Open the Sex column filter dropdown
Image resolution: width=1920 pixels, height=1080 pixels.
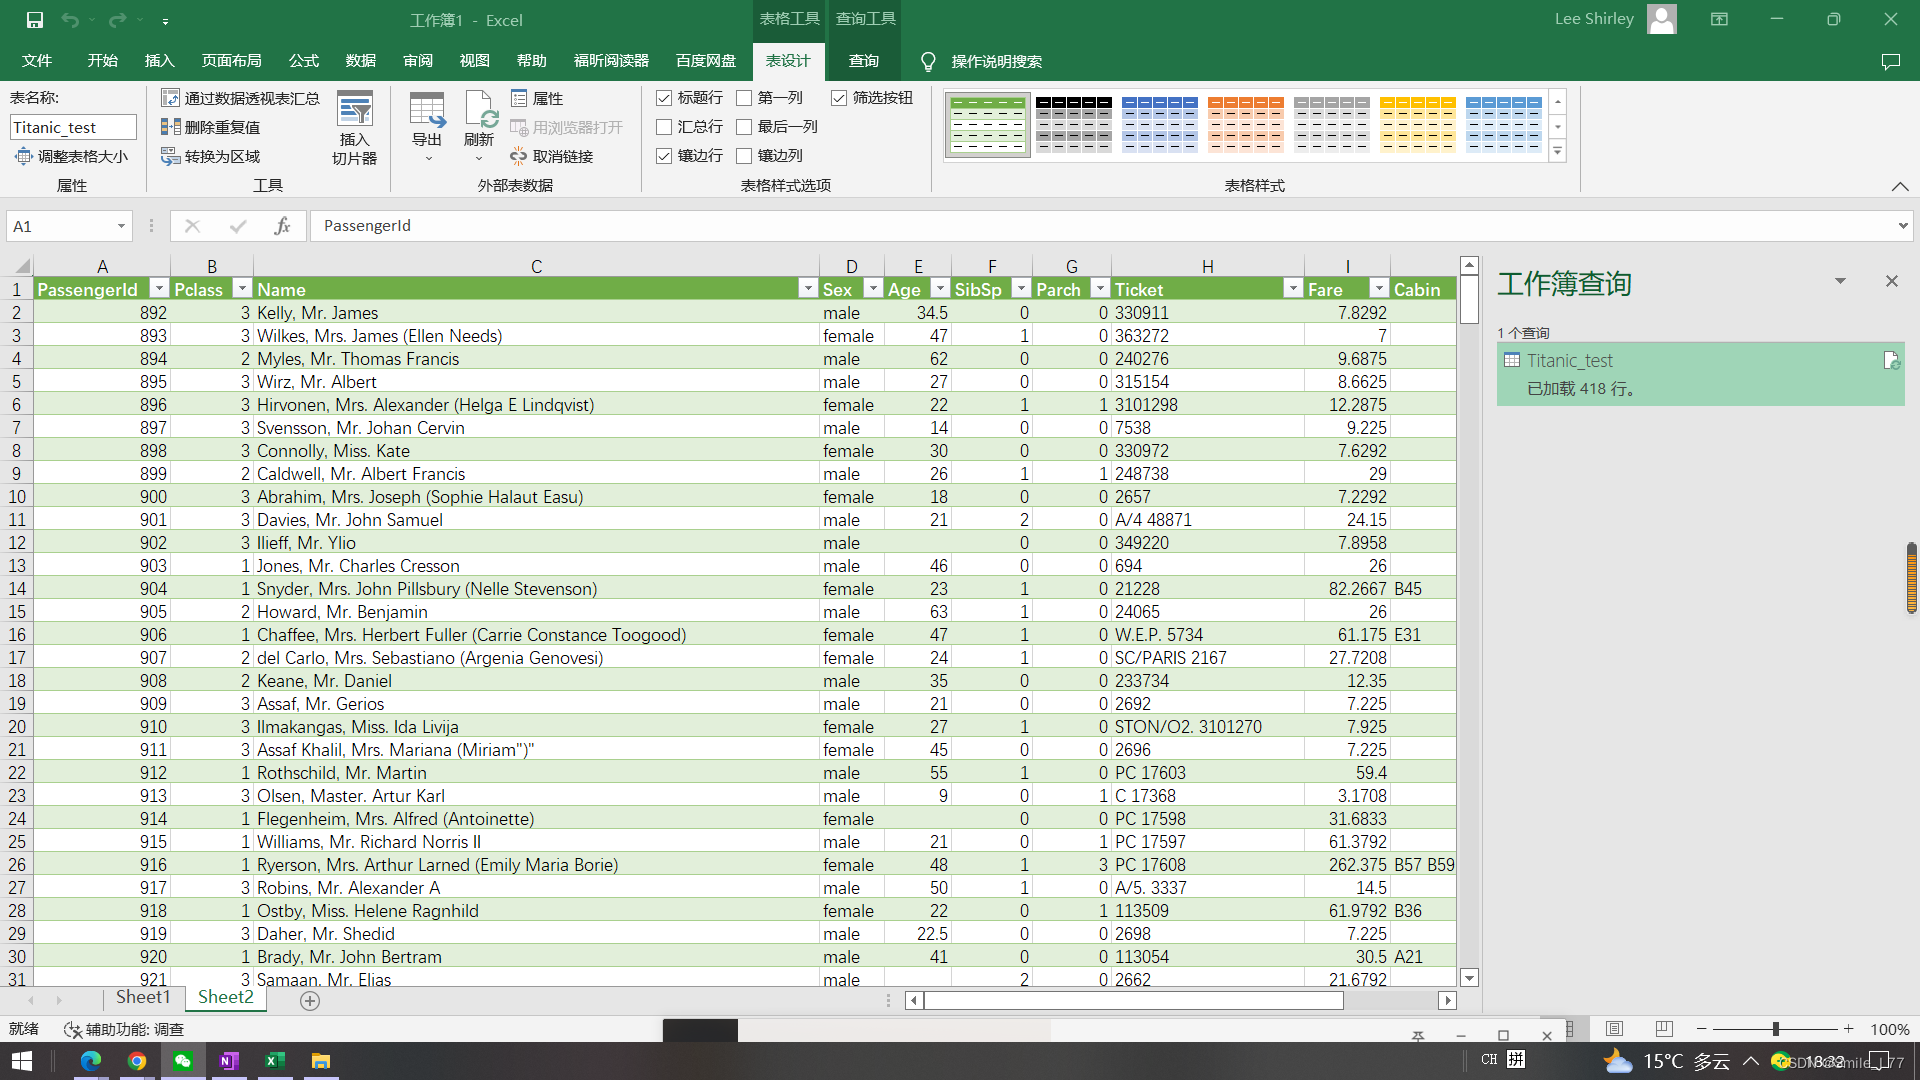[x=873, y=289]
